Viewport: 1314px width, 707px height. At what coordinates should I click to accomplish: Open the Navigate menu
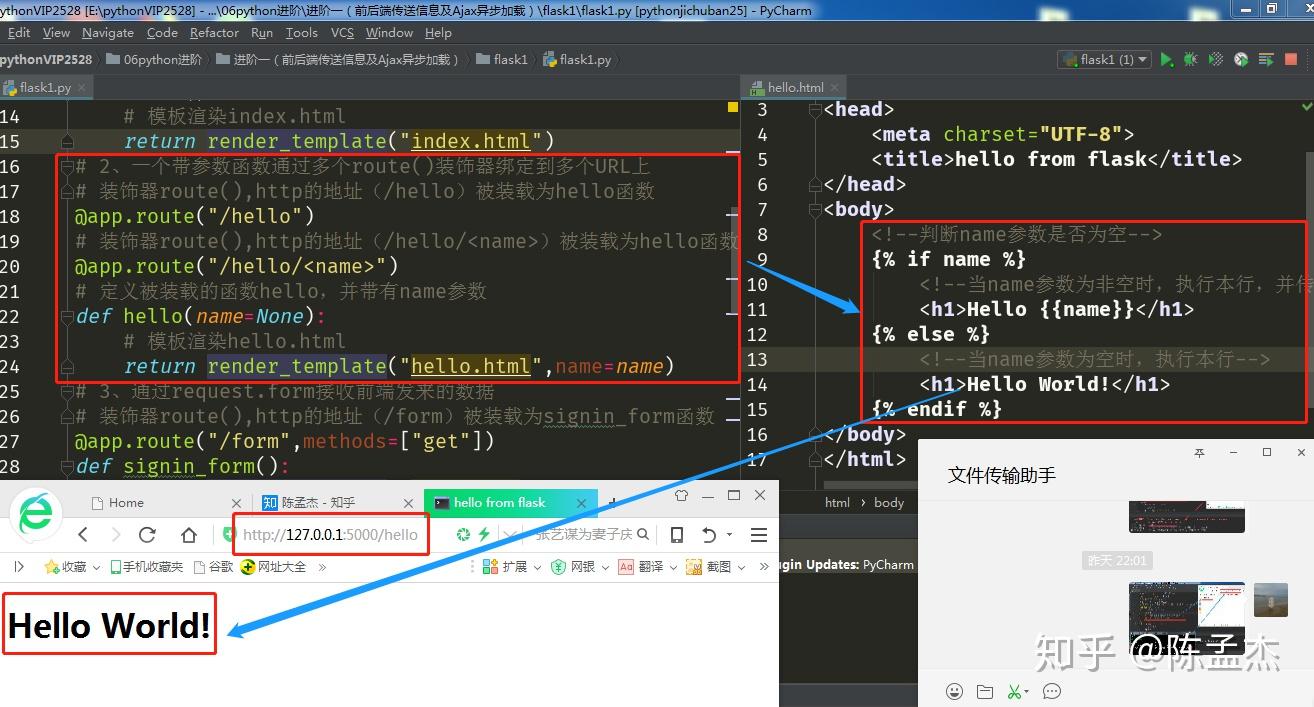pyautogui.click(x=108, y=33)
